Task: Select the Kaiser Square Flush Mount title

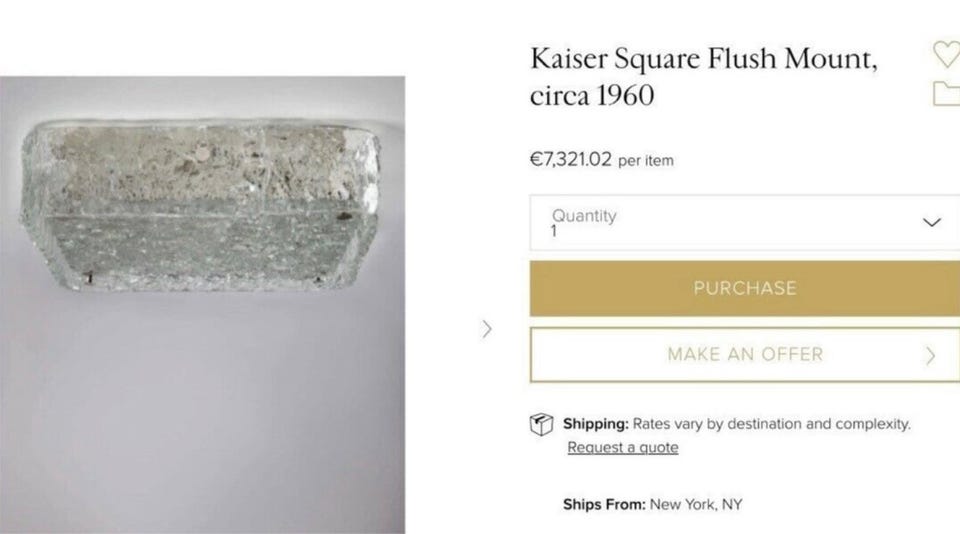Action: (x=704, y=59)
